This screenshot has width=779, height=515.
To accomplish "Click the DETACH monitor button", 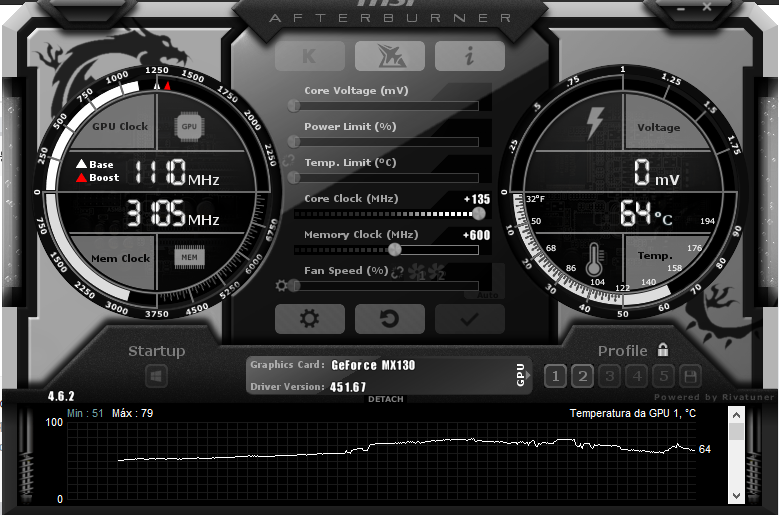I will coord(386,399).
